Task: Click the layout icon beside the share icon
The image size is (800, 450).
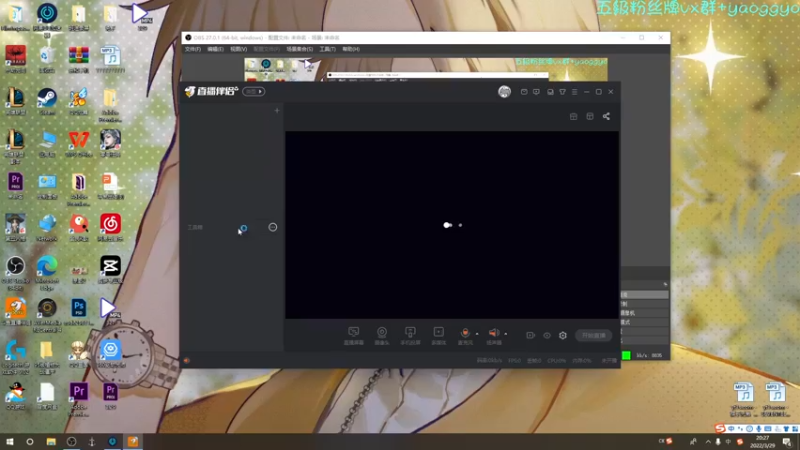Action: (x=590, y=116)
